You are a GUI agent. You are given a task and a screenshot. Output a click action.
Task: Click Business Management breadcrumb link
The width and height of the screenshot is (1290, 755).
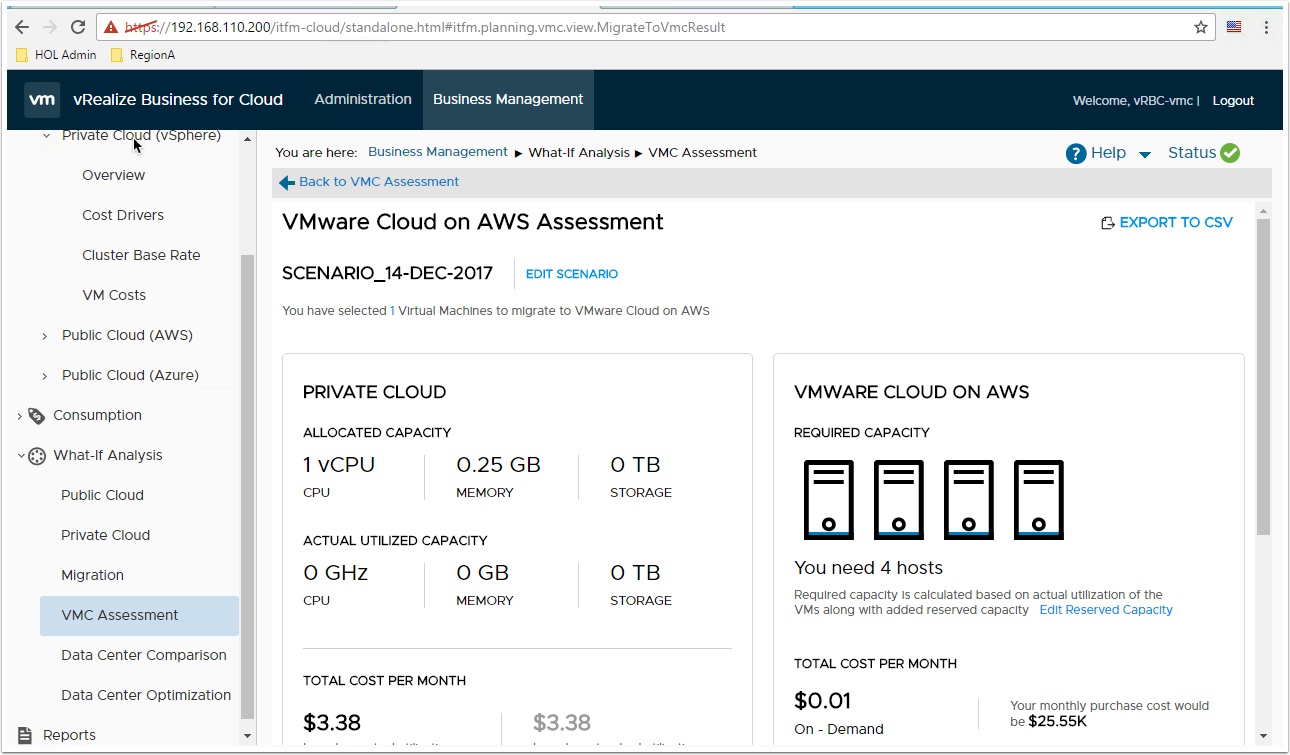tap(438, 152)
